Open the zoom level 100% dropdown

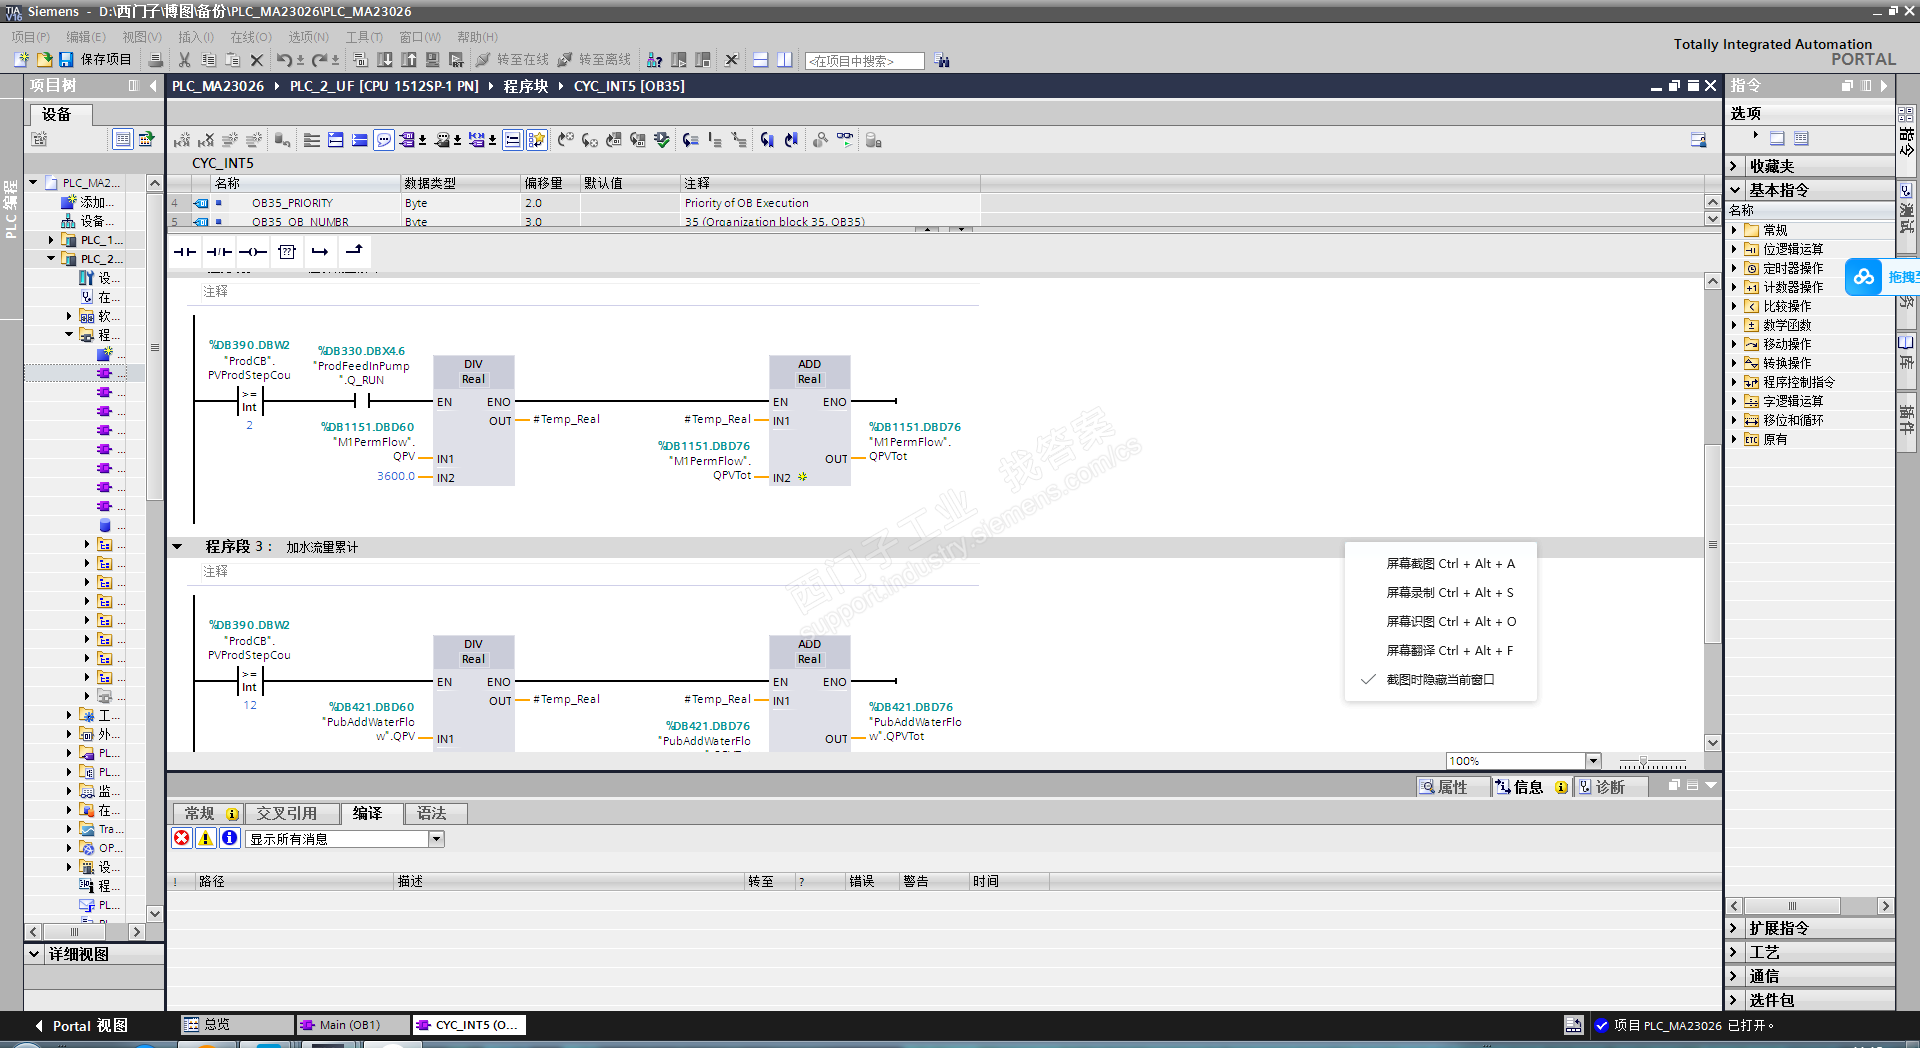coord(1594,761)
